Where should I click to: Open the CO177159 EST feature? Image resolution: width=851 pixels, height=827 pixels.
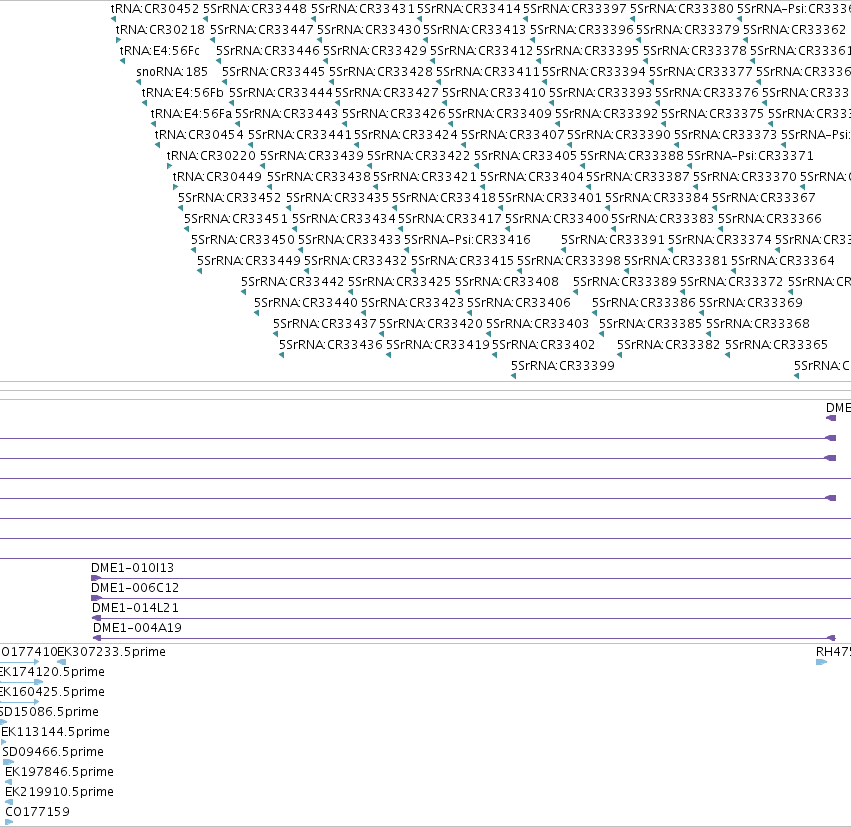tap(37, 812)
